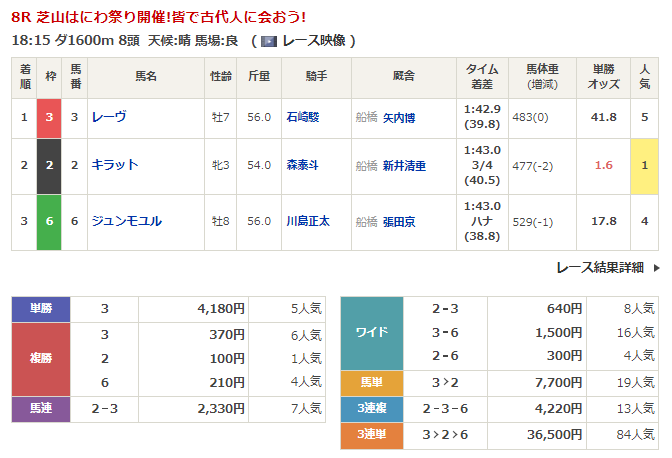Open horse page for キラット
This screenshot has width=672, height=458.
pyautogui.click(x=114, y=165)
